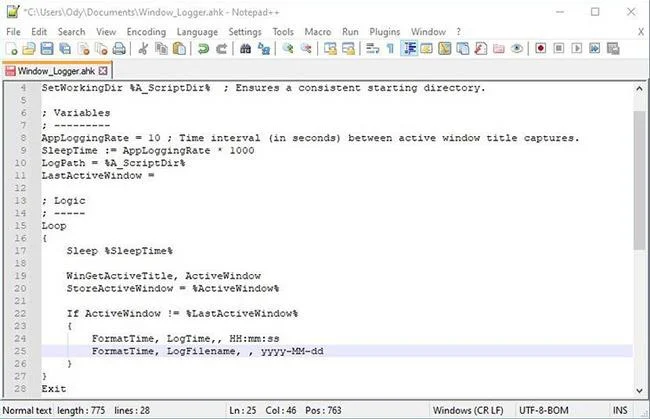This screenshot has height=419, width=650.
Task: Print the document with printer icon
Action: 119,49
